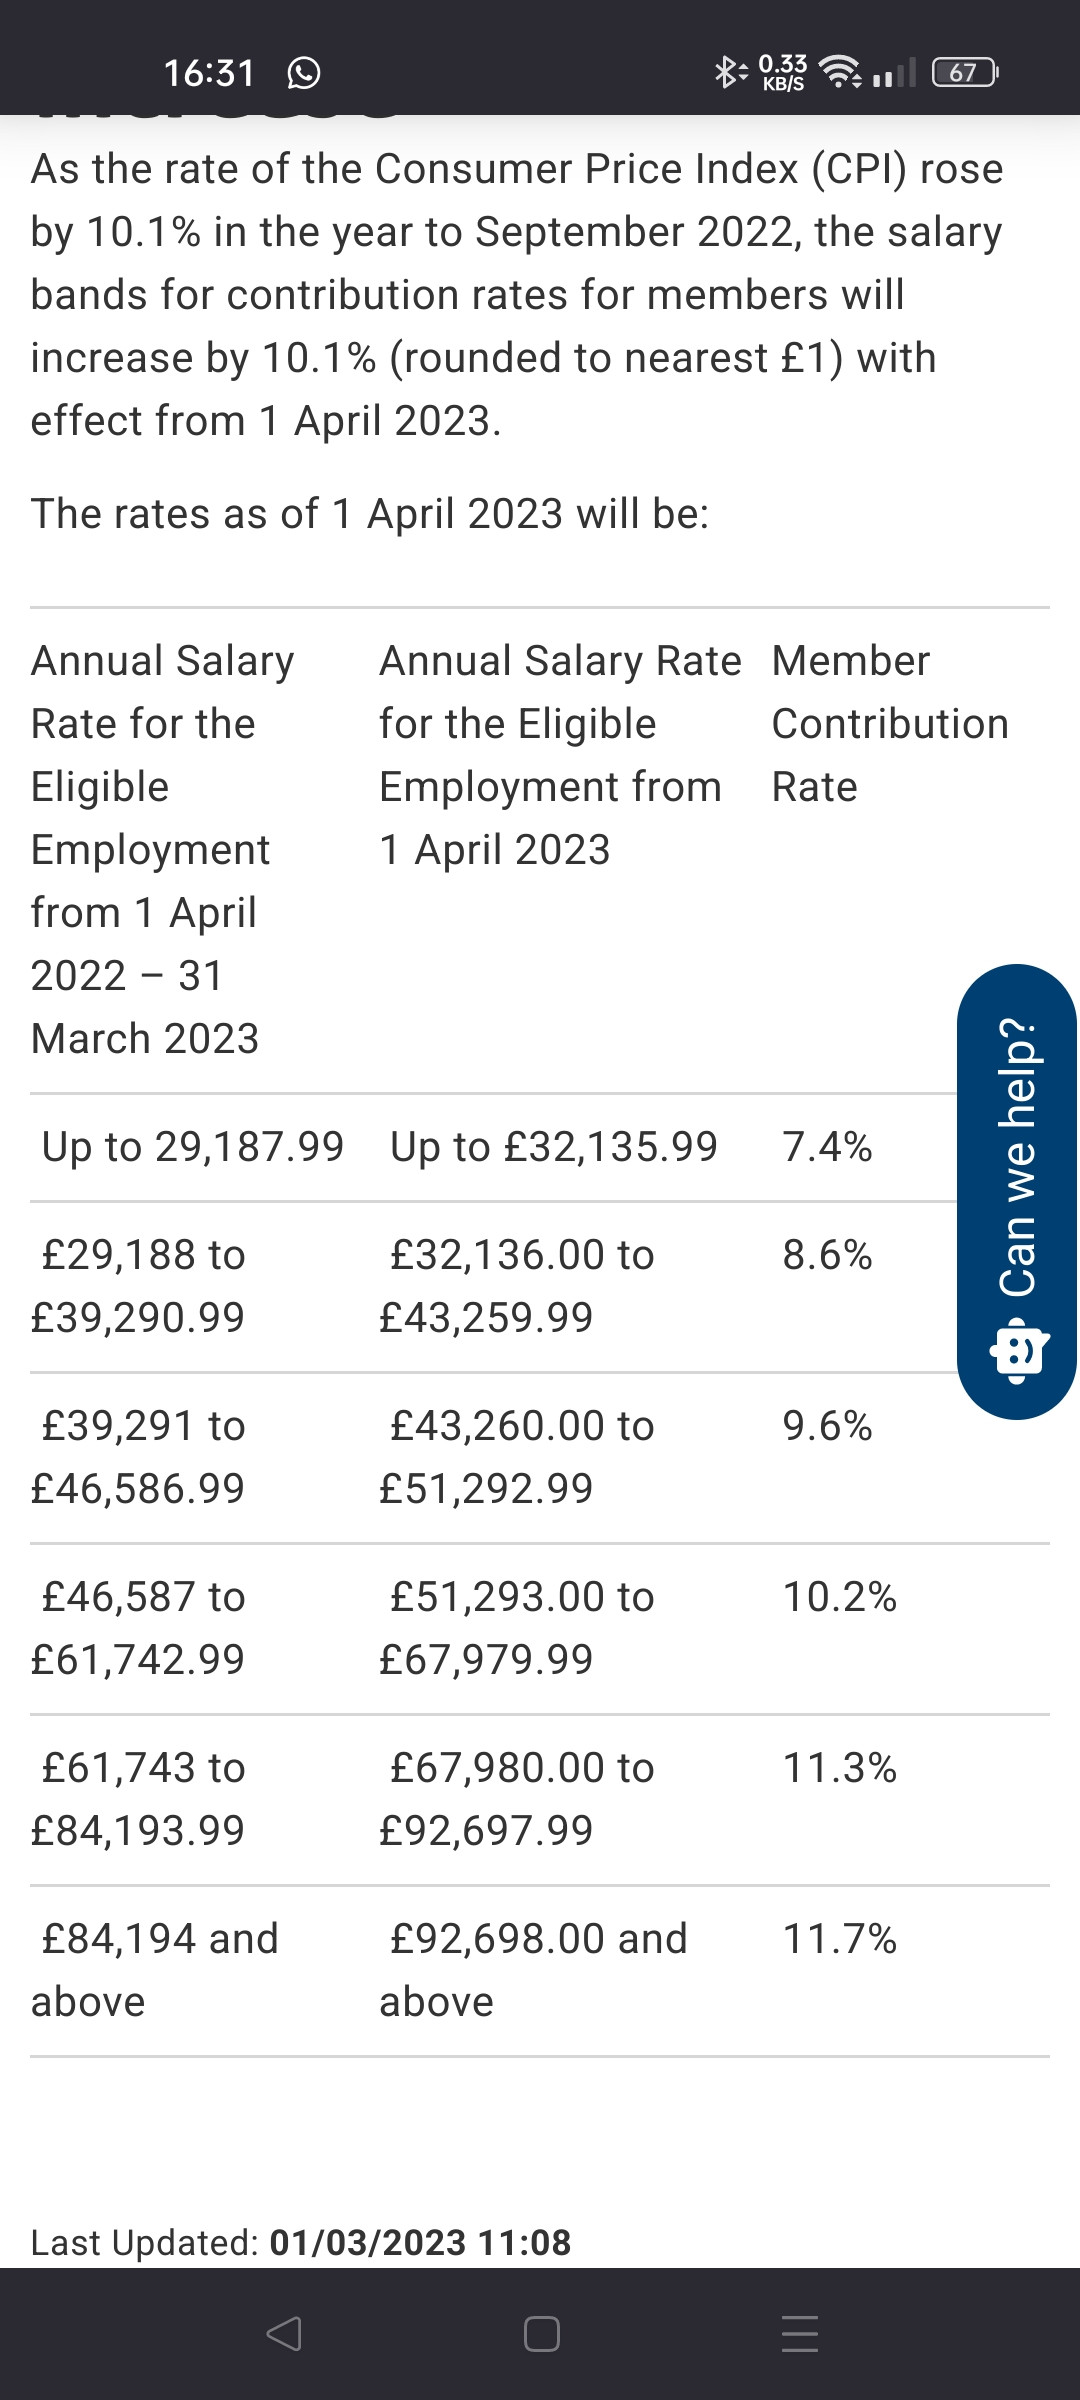Tap the mobile signal bars icon
Image resolution: width=1080 pixels, height=2400 pixels.
coord(894,72)
